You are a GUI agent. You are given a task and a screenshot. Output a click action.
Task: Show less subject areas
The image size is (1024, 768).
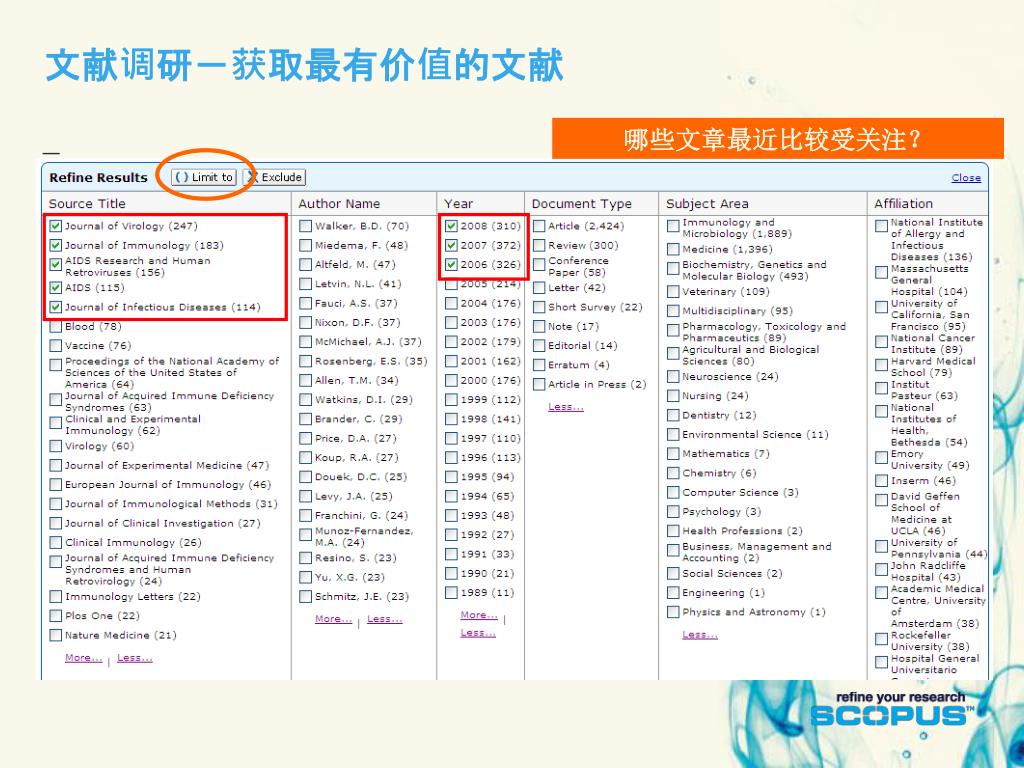[x=700, y=634]
